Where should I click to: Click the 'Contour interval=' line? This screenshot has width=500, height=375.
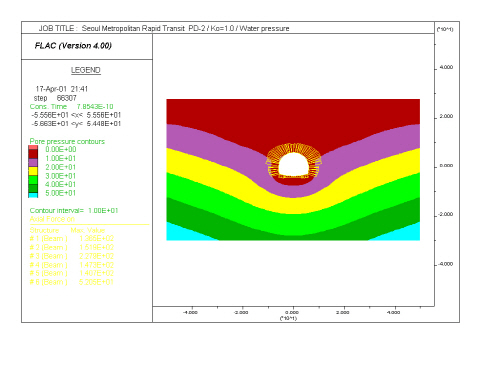pos(74,211)
